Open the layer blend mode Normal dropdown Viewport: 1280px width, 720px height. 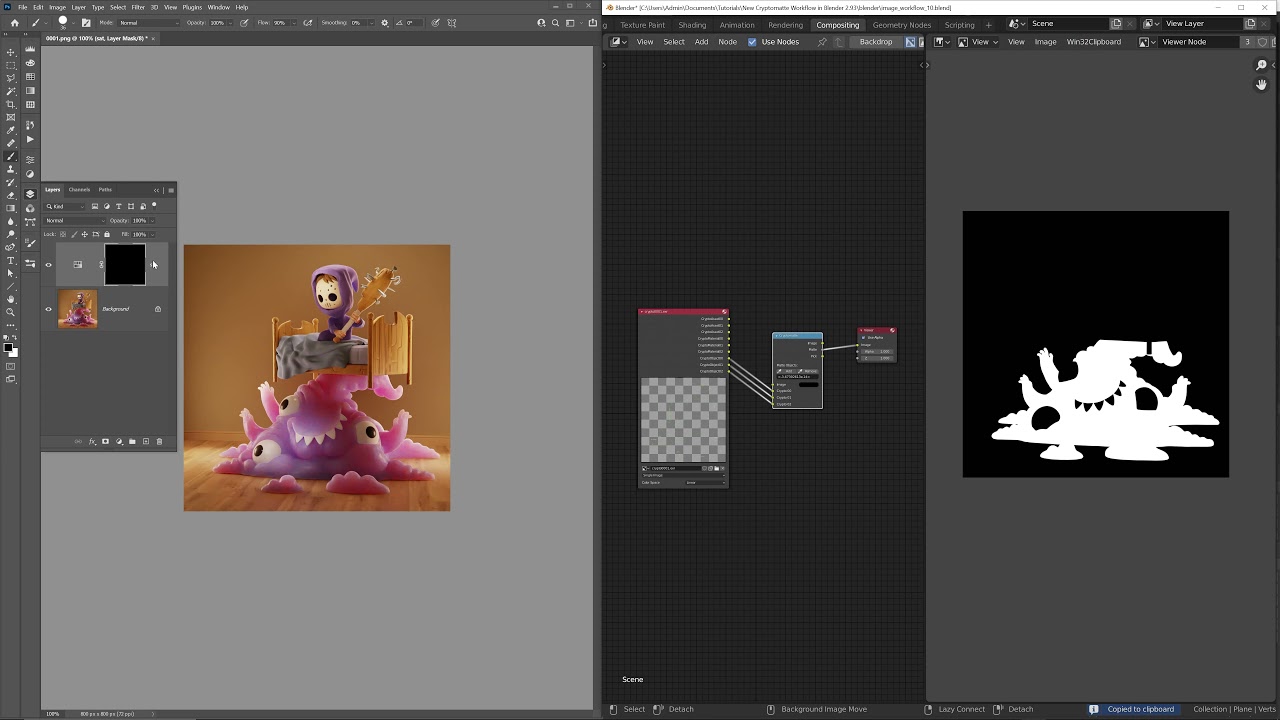(x=74, y=221)
